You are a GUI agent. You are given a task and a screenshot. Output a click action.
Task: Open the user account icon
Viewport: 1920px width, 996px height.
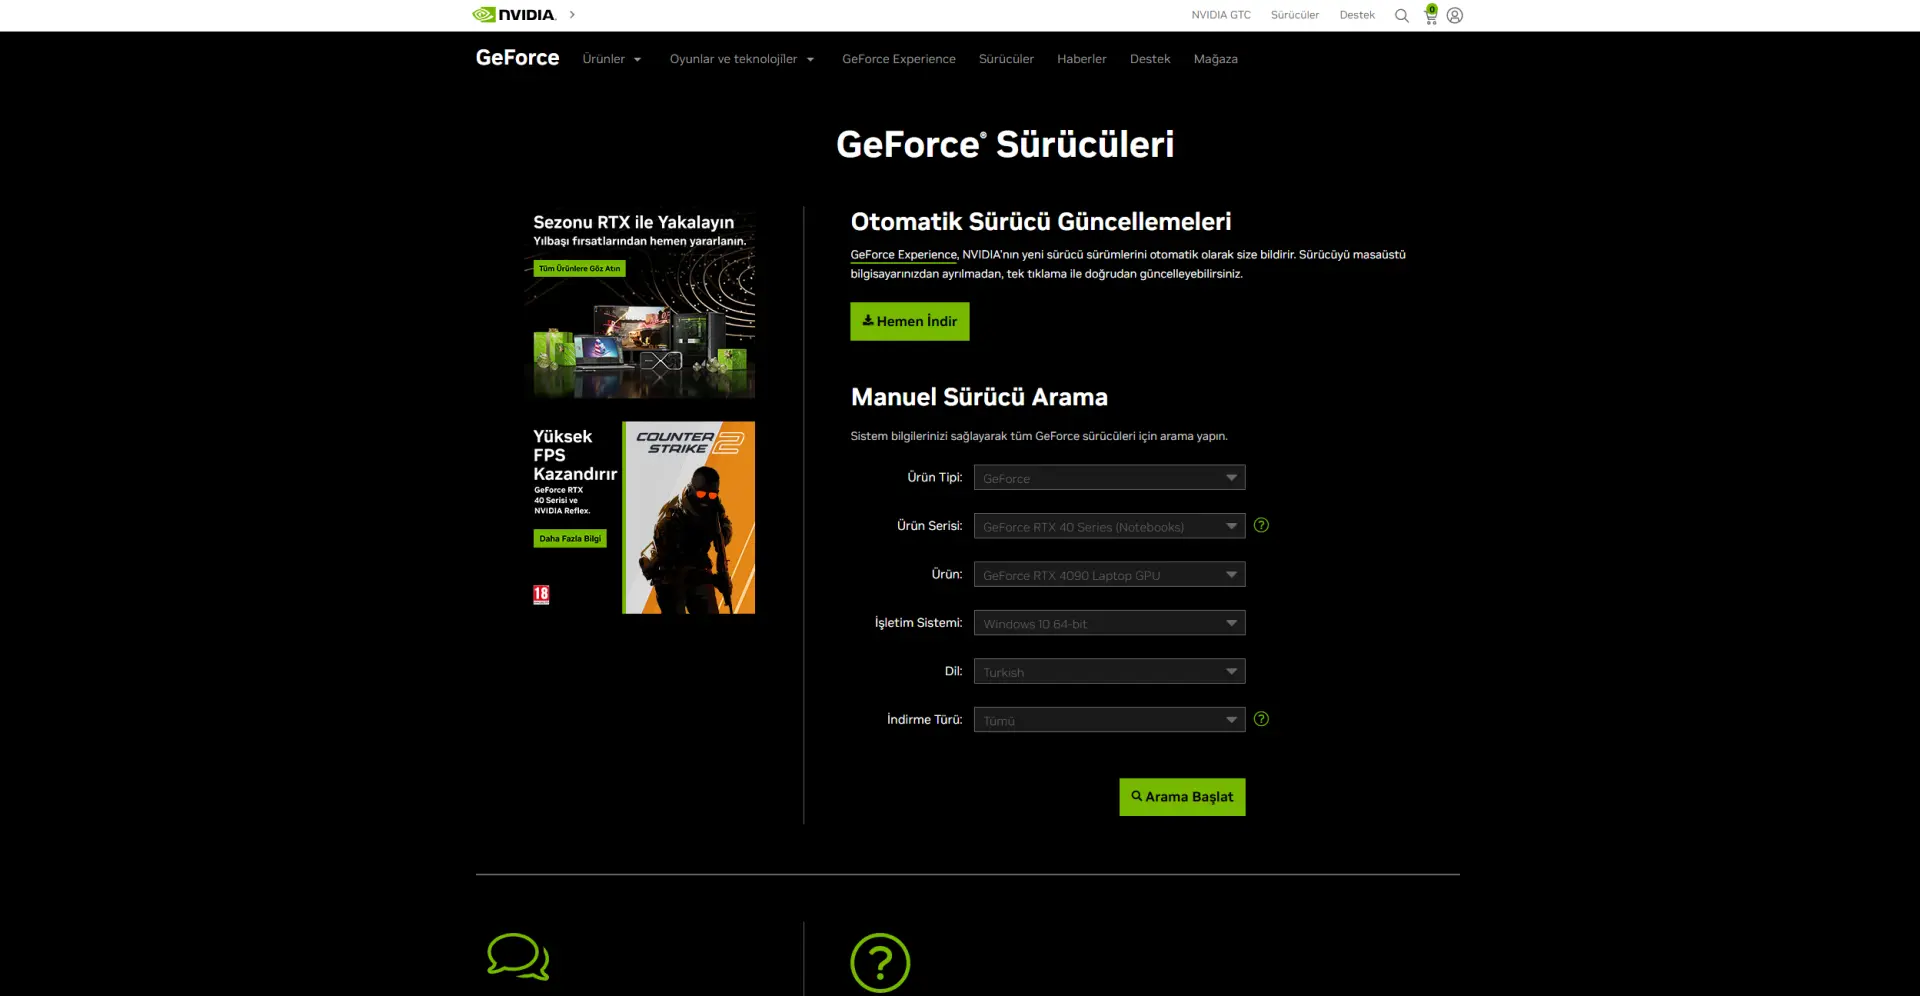(x=1455, y=16)
